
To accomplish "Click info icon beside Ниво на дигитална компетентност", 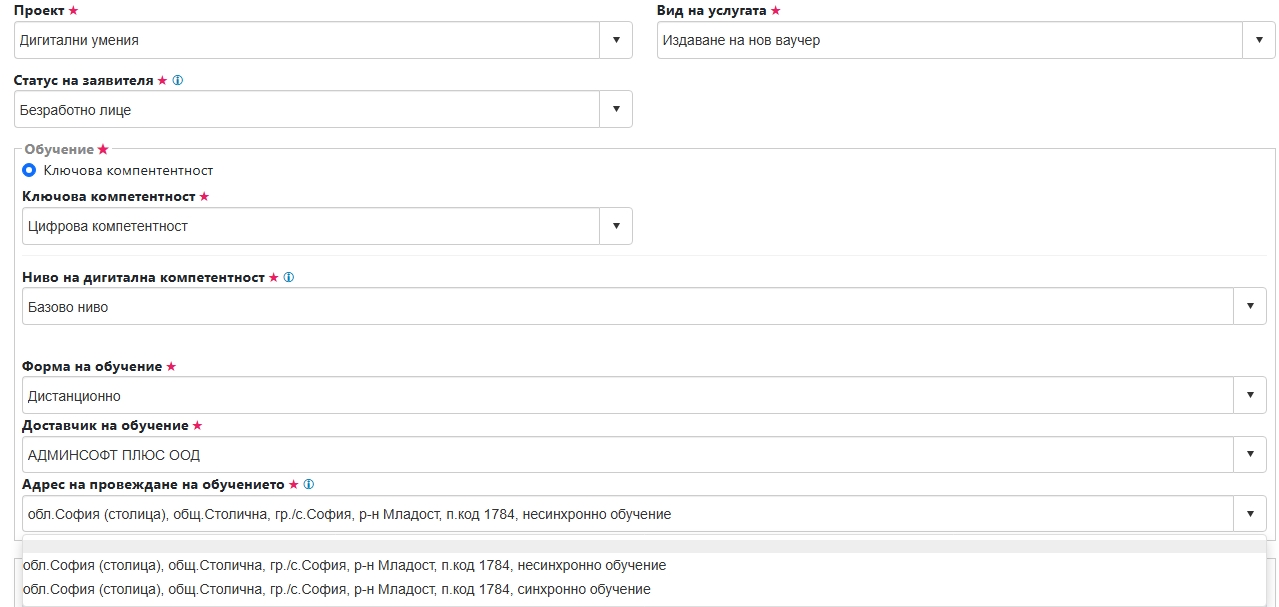I will pos(288,277).
